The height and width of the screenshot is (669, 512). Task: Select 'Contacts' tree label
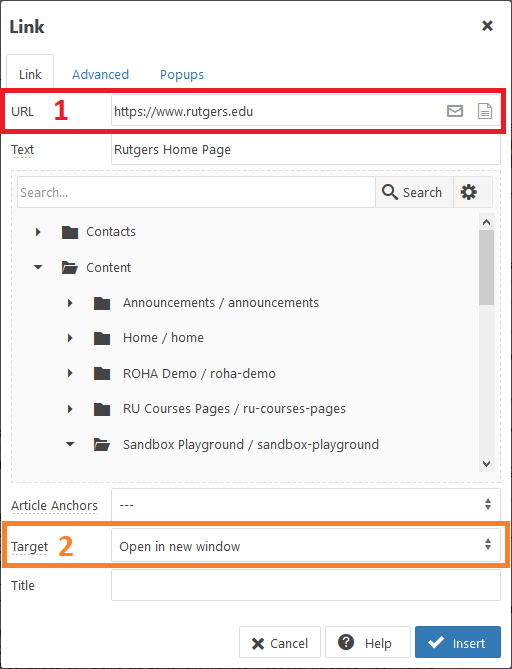click(111, 232)
